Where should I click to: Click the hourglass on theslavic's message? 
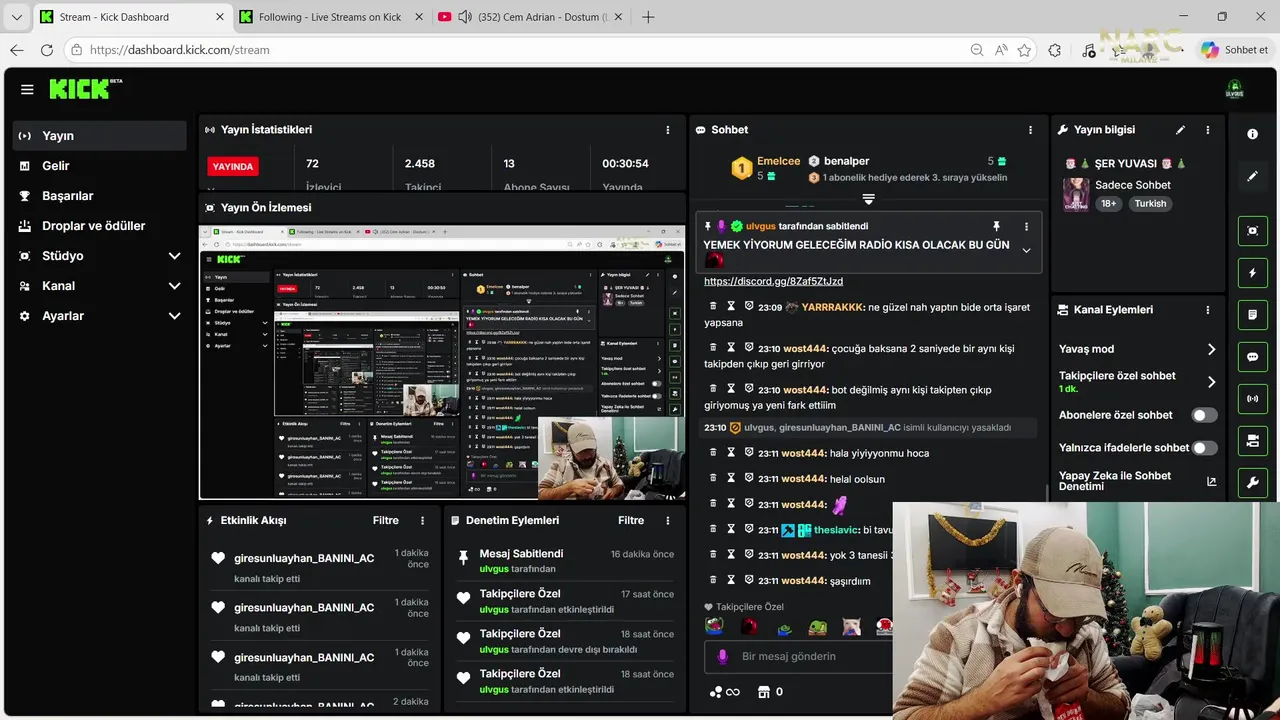pos(731,529)
